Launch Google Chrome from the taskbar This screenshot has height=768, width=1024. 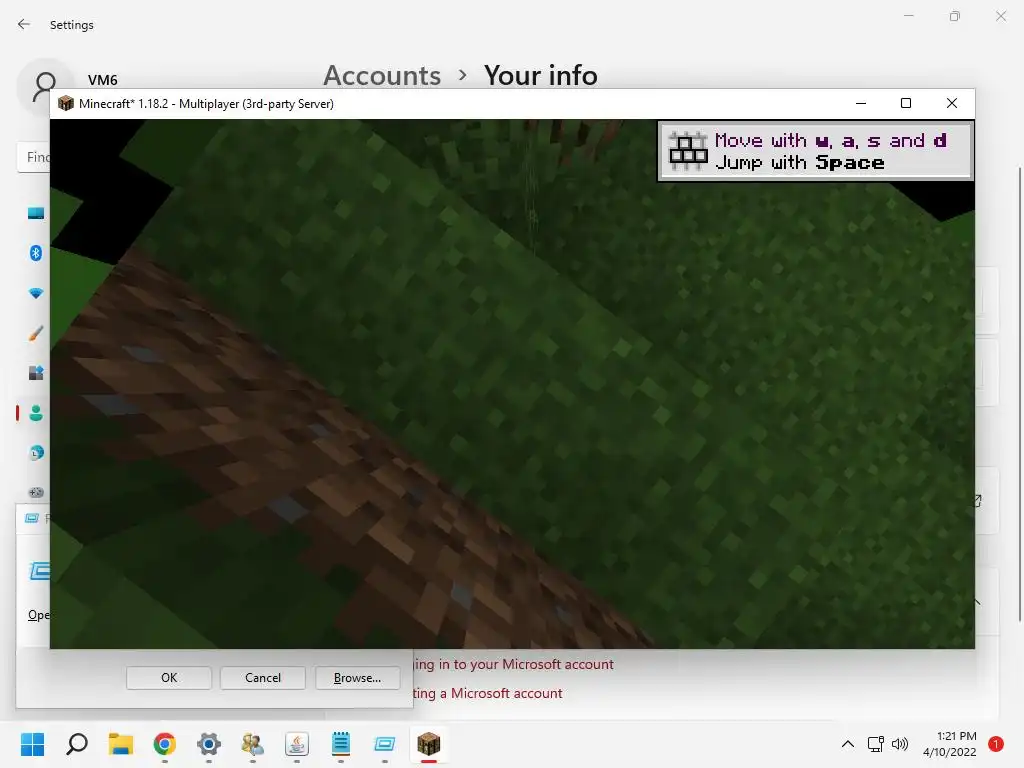(165, 744)
